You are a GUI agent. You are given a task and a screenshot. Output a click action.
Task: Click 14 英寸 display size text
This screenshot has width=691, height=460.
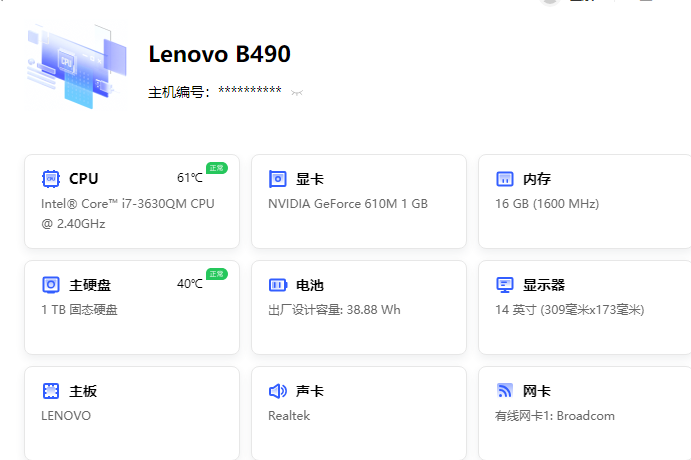coord(570,310)
